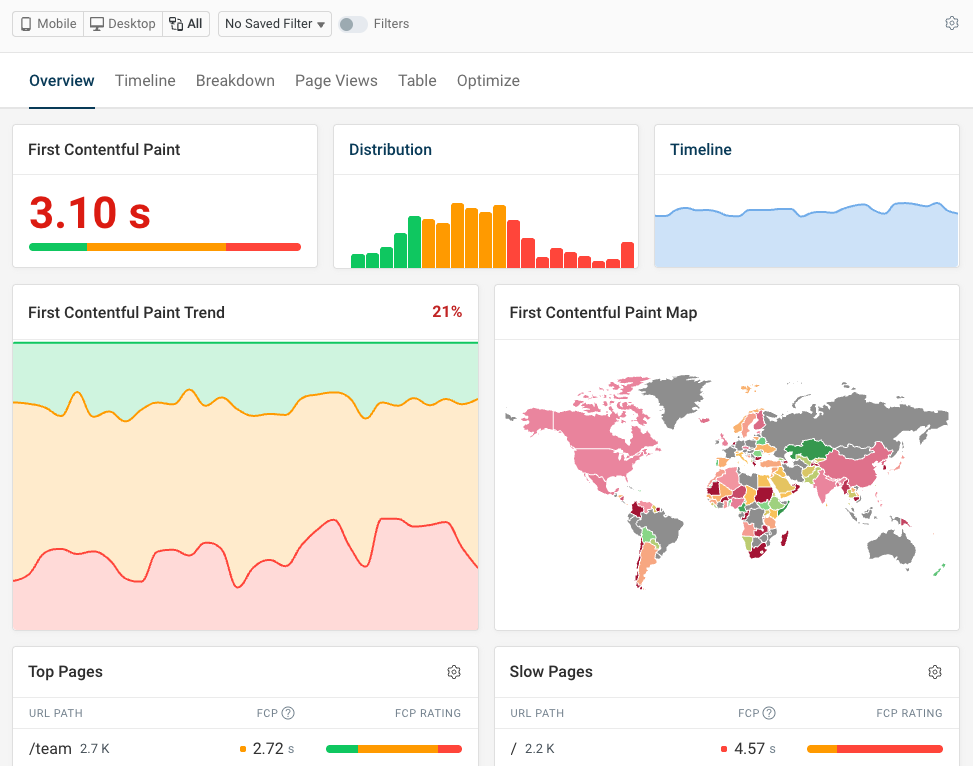973x766 pixels.
Task: Open the Top Pages settings gear
Action: [x=454, y=672]
